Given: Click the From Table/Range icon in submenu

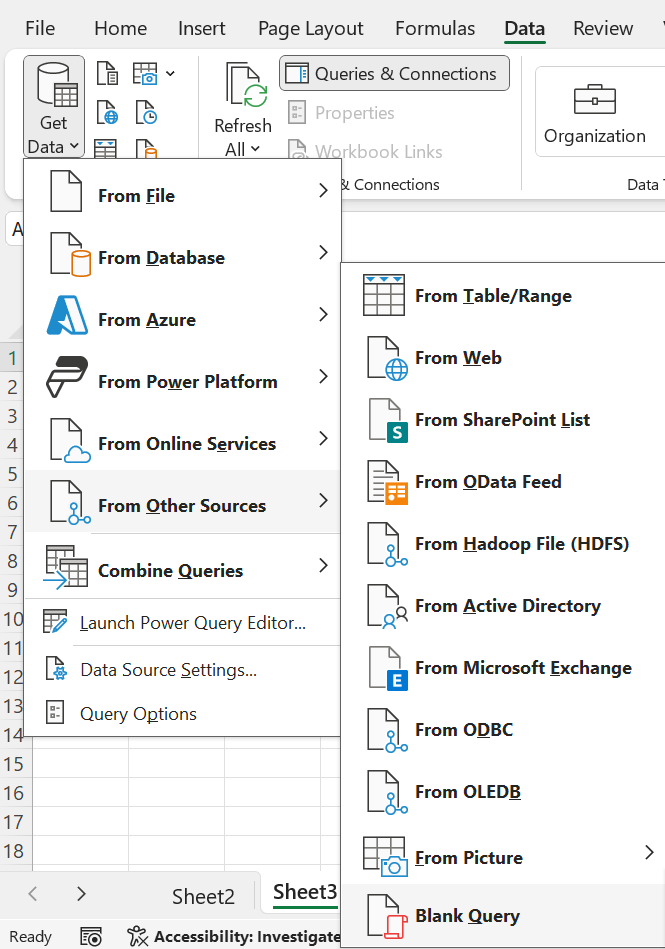Looking at the screenshot, I should 384,295.
